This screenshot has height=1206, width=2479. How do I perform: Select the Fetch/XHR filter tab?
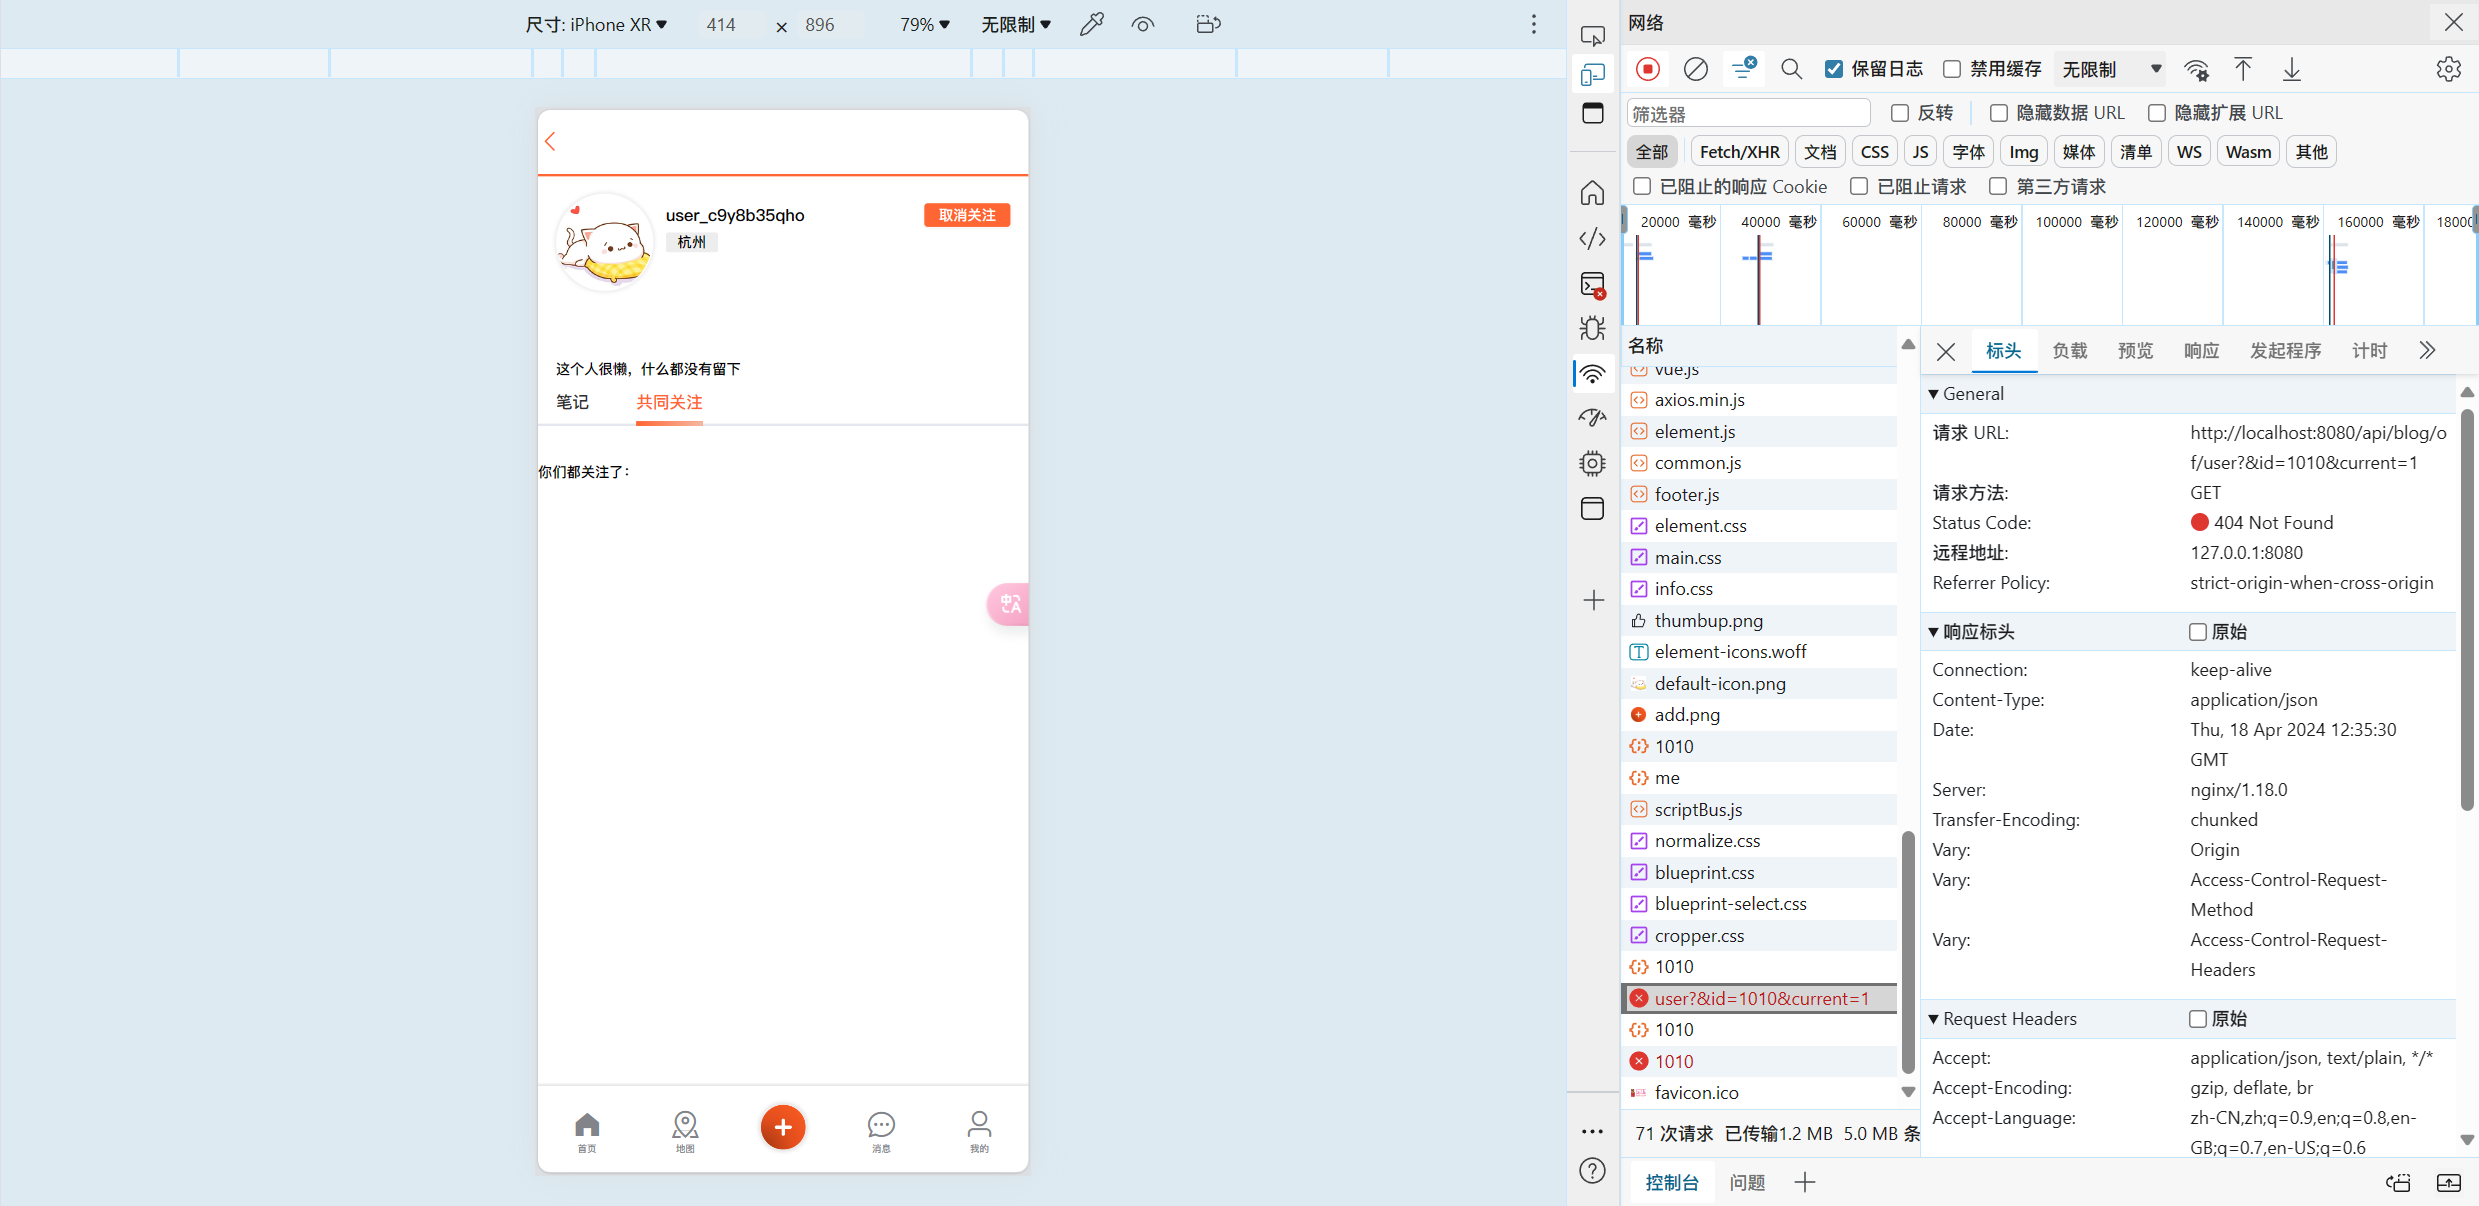click(1739, 152)
